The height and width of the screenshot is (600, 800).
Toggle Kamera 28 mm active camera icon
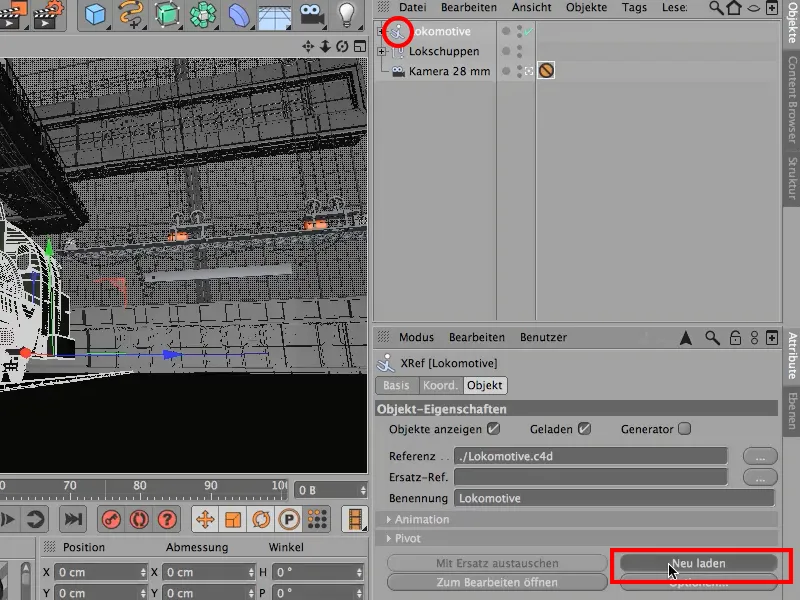[x=529, y=71]
